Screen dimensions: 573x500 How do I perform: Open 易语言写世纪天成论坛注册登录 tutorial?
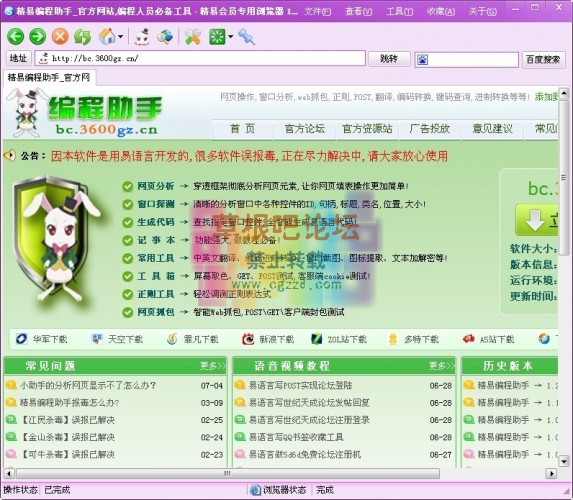click(x=309, y=420)
